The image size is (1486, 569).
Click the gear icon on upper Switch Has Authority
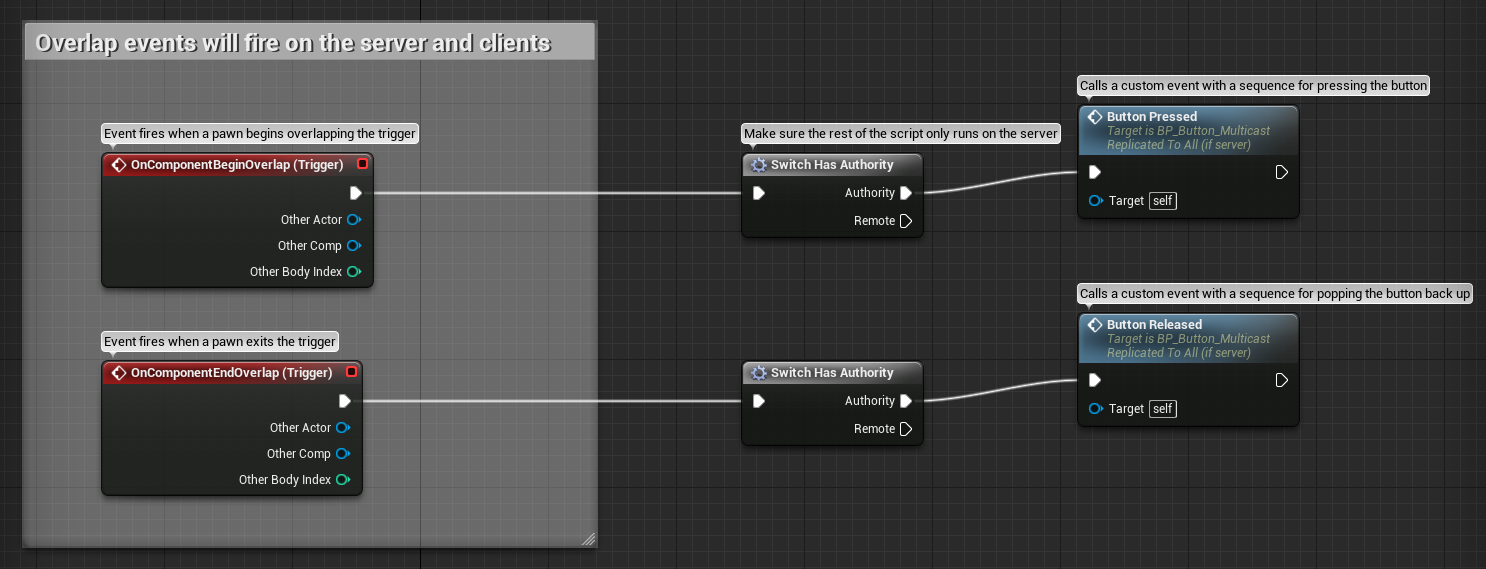759,165
